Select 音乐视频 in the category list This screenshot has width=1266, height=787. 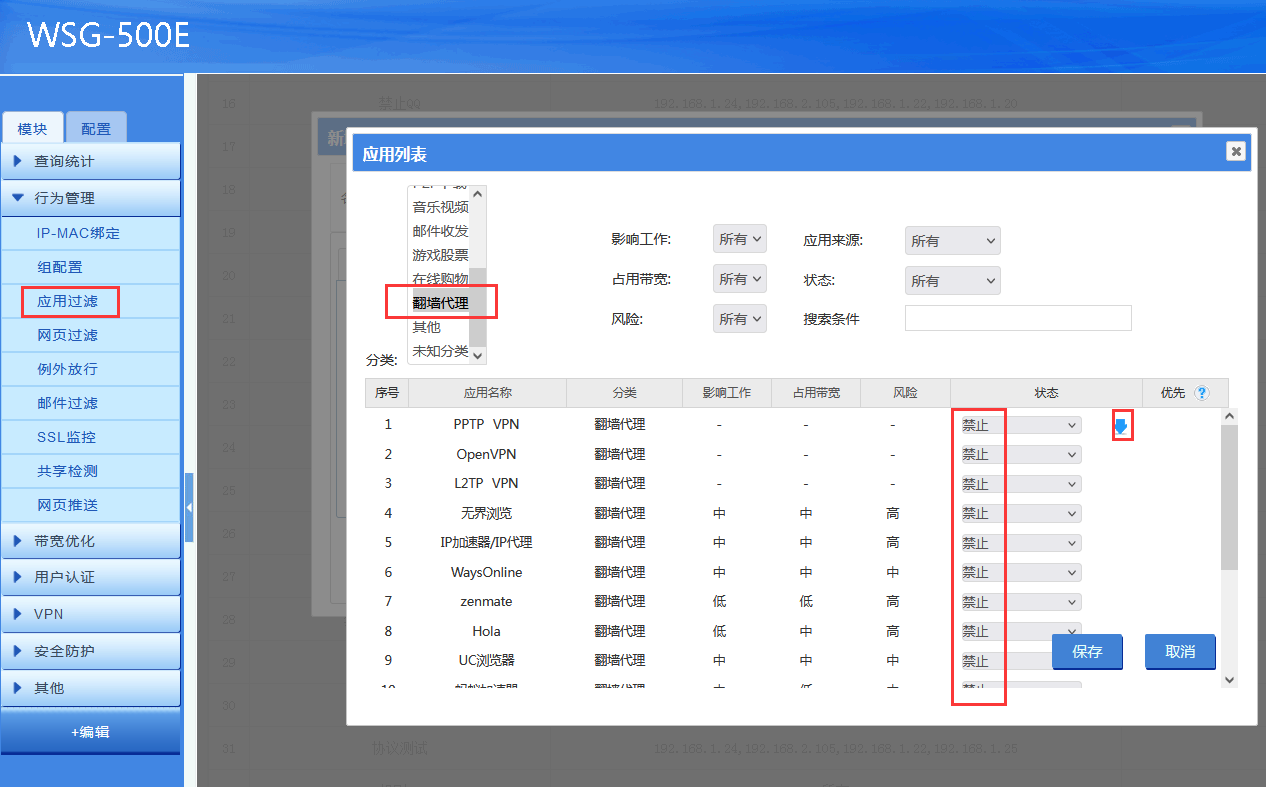(440, 207)
